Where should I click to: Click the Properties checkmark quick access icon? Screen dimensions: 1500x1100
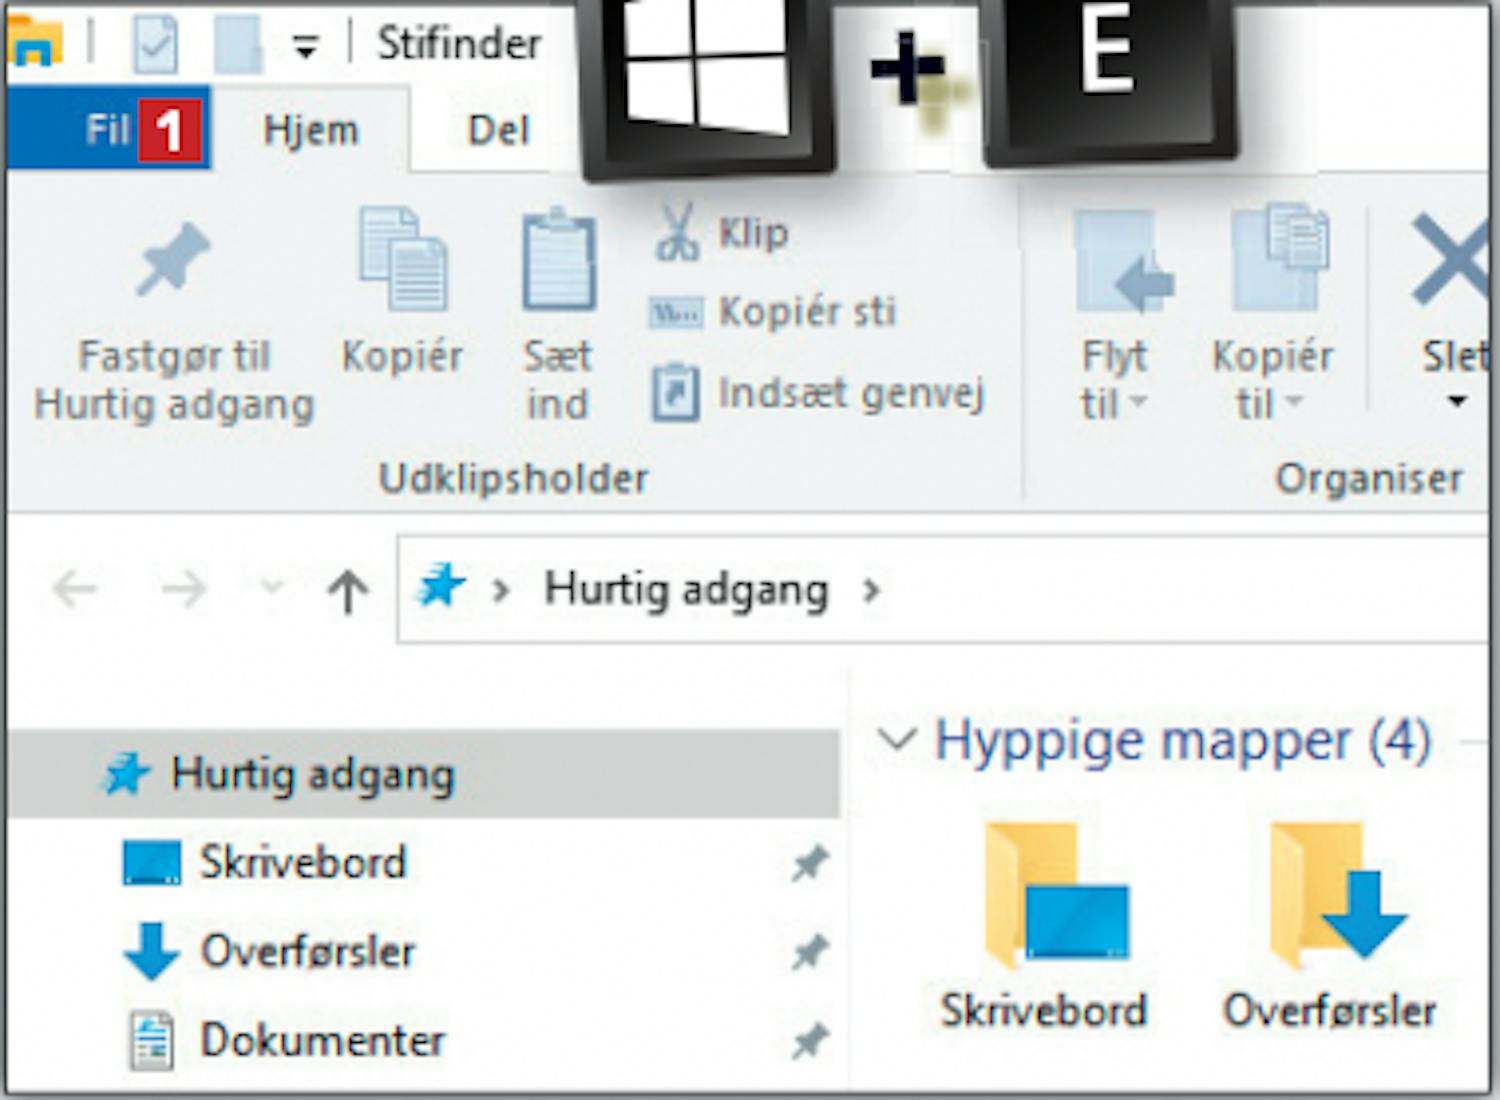tap(156, 43)
